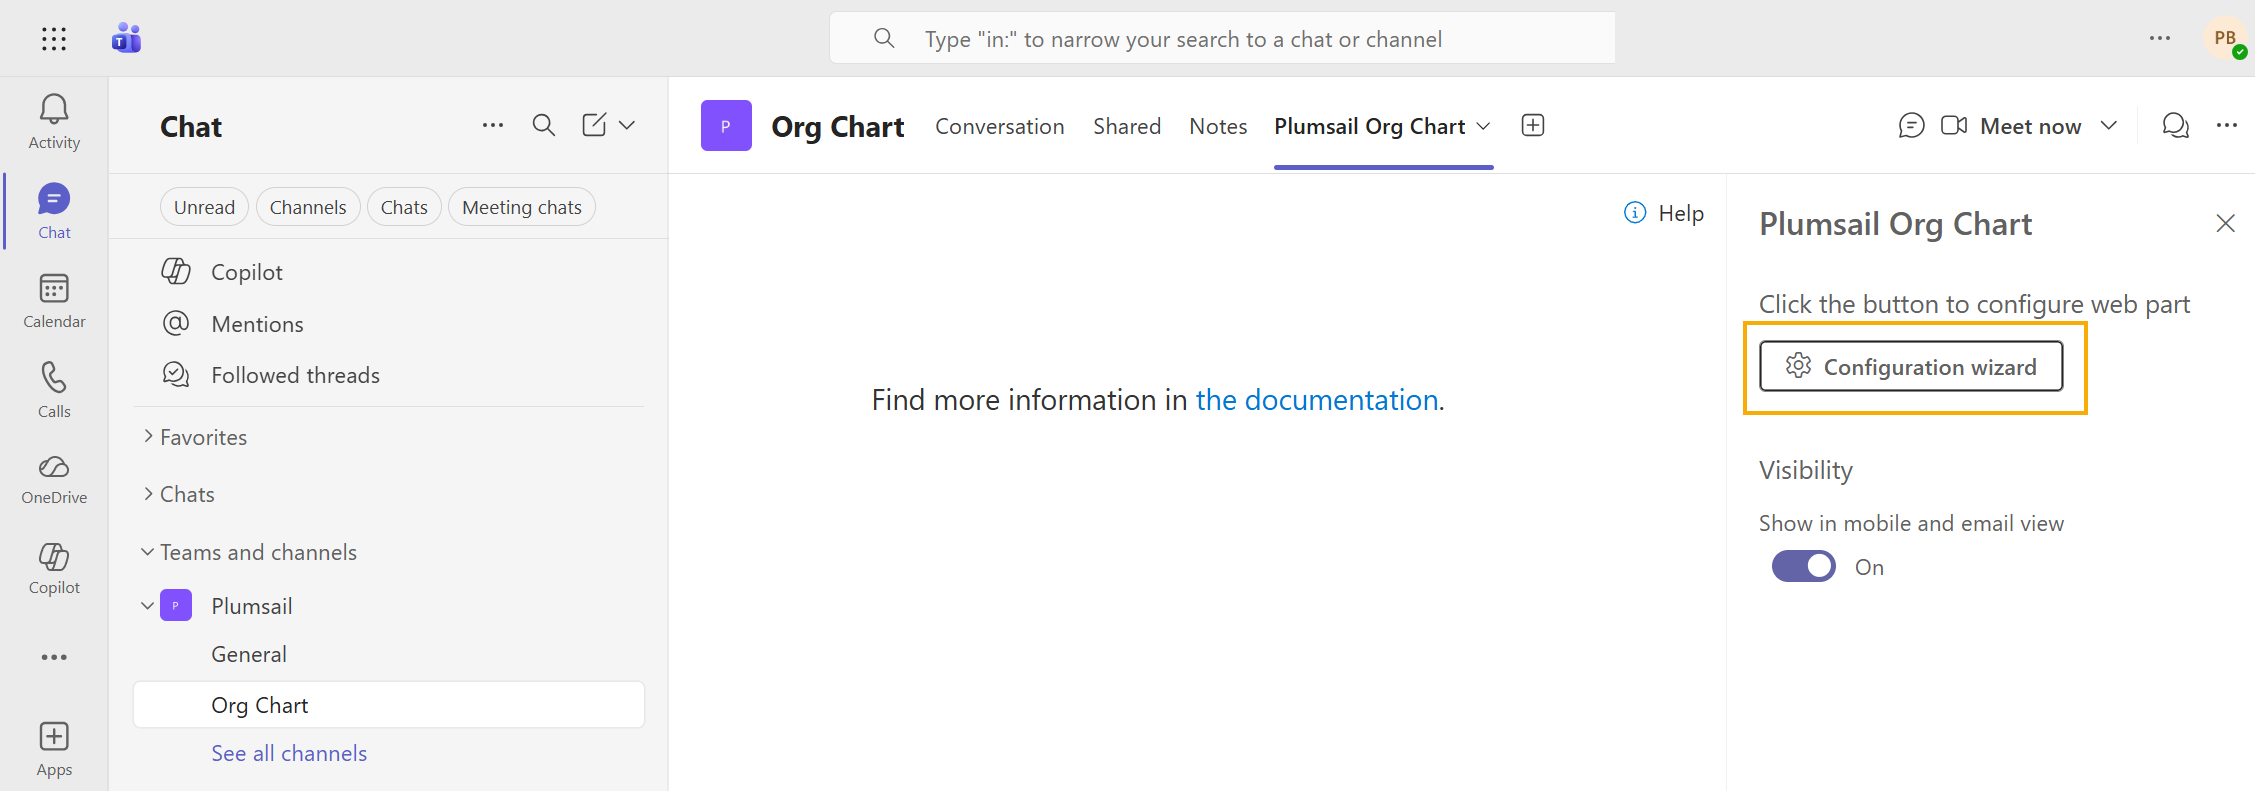Viewport: 2255px width, 791px height.
Task: Open Chat panel more options ellipsis
Action: (x=493, y=125)
